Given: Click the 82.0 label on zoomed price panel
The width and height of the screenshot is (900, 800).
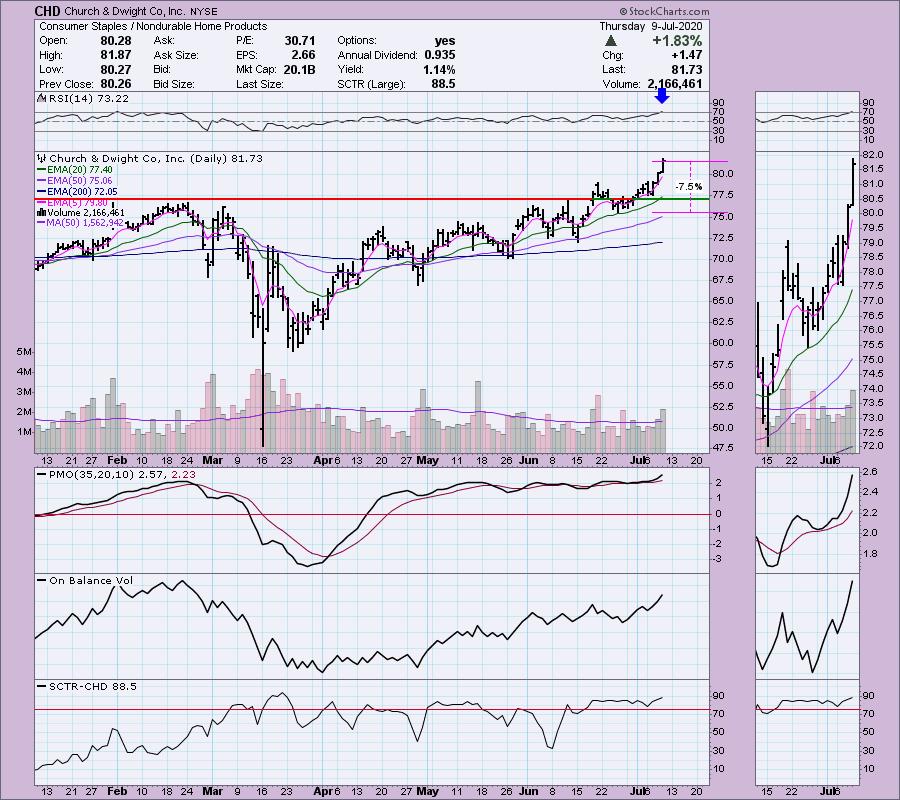Looking at the screenshot, I should (872, 155).
